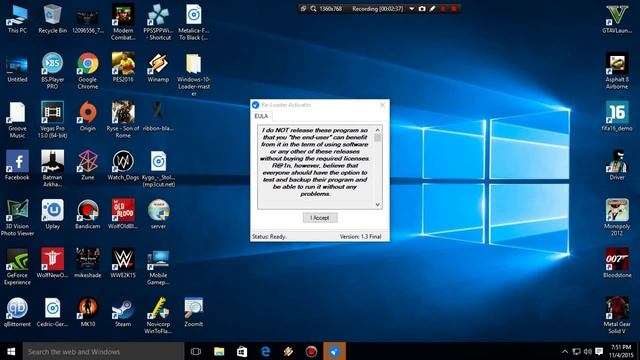The height and width of the screenshot is (360, 640).
Task: Select the PPSSPP Shortcut icon
Action: 158,22
